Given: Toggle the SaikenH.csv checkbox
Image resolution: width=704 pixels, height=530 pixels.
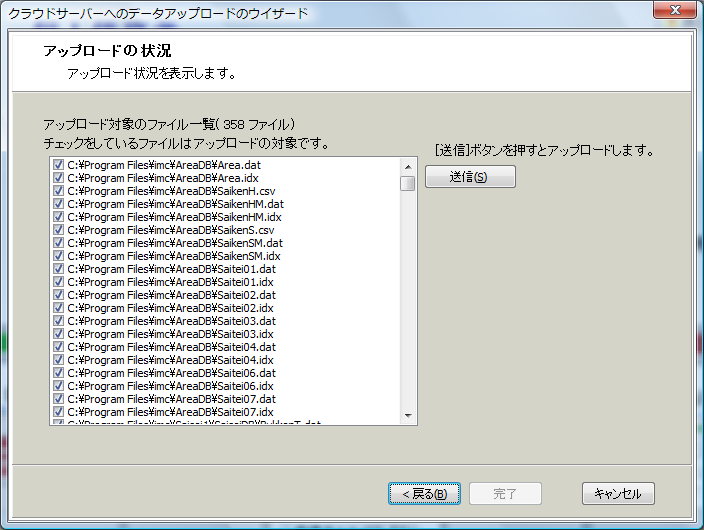Looking at the screenshot, I should (x=59, y=191).
